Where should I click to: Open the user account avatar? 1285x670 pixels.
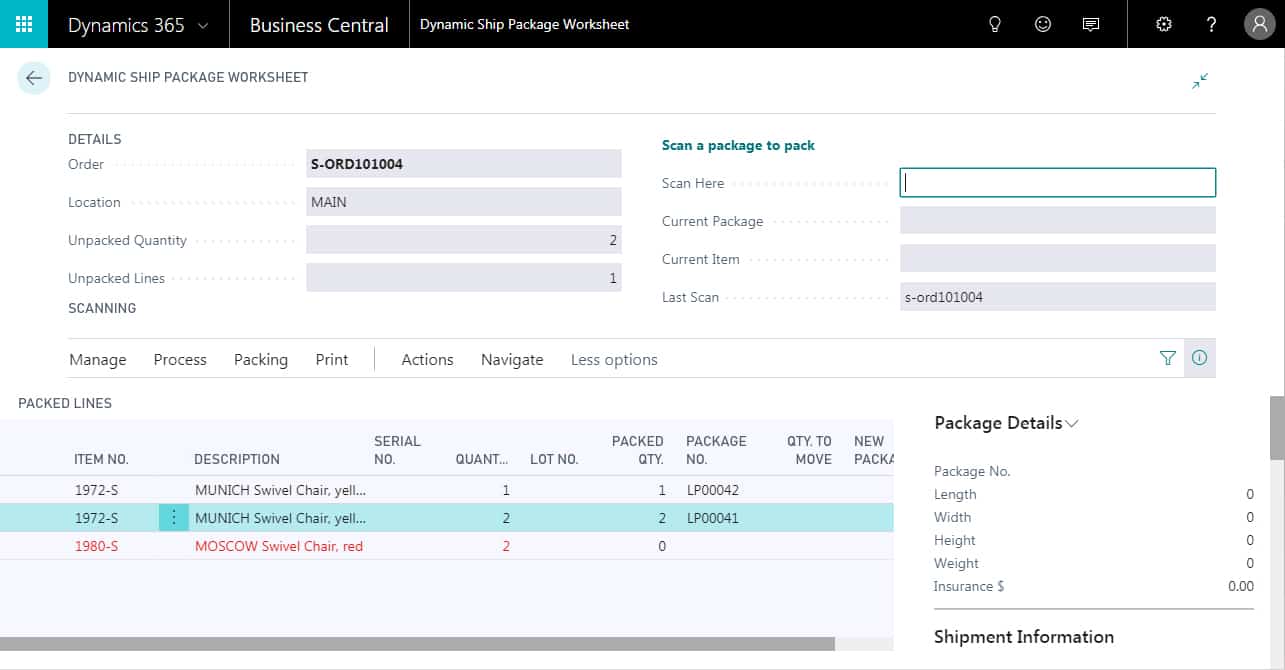click(x=1259, y=24)
